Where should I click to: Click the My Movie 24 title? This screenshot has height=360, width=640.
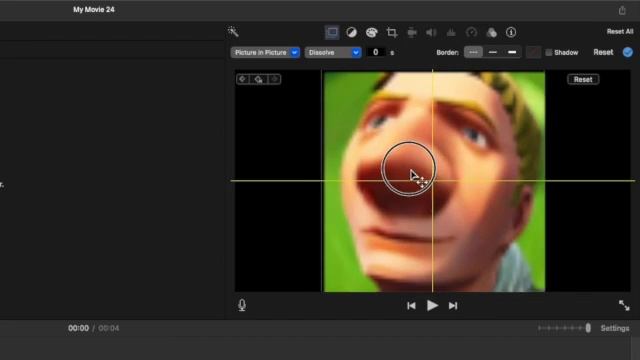click(x=94, y=9)
